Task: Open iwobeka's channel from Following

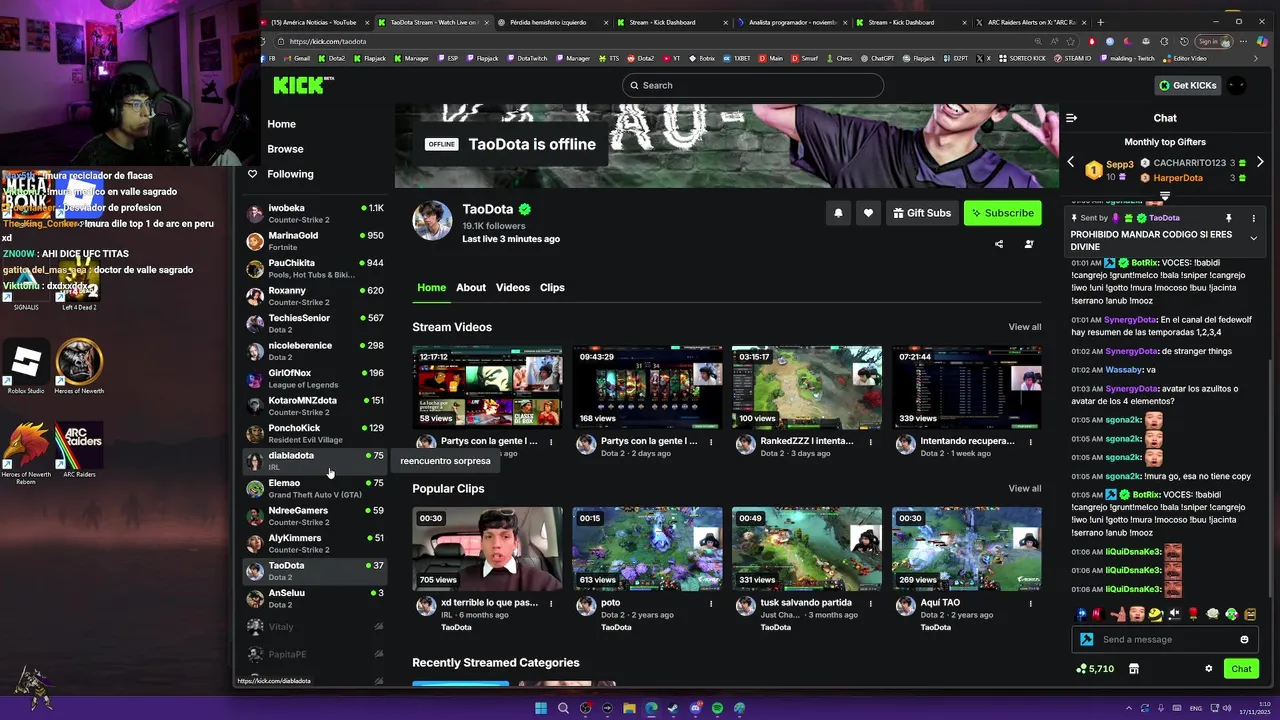Action: pos(315,213)
